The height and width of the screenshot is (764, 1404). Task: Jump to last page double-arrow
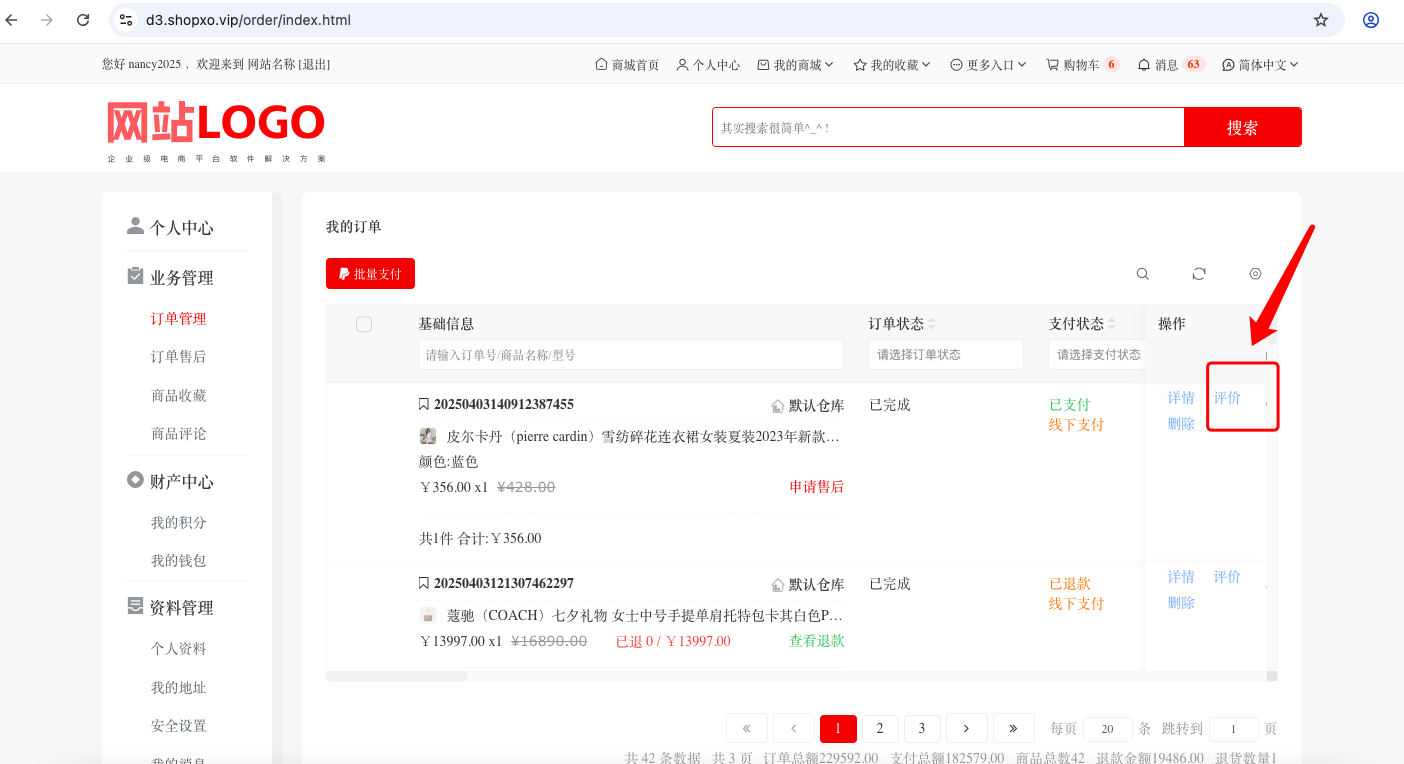(1013, 728)
